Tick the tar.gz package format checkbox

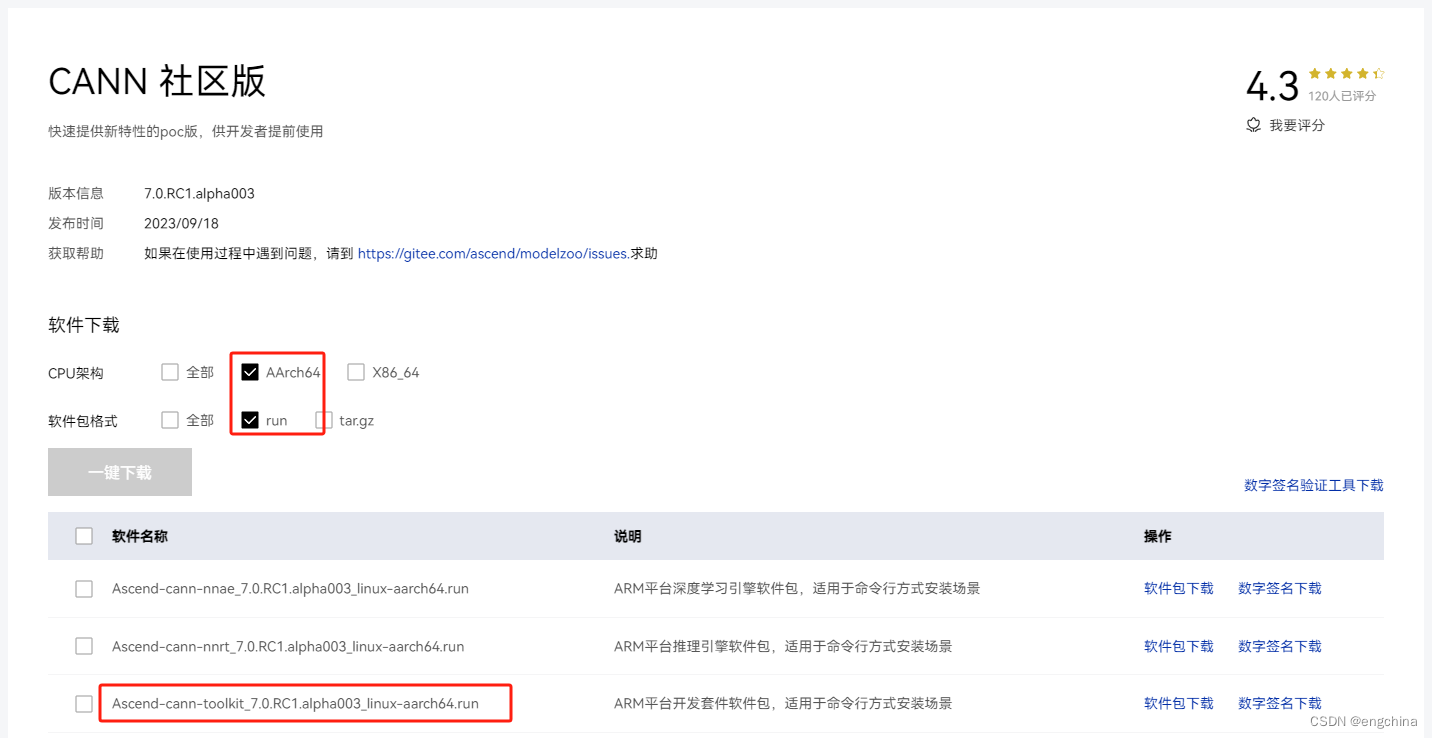(x=324, y=420)
